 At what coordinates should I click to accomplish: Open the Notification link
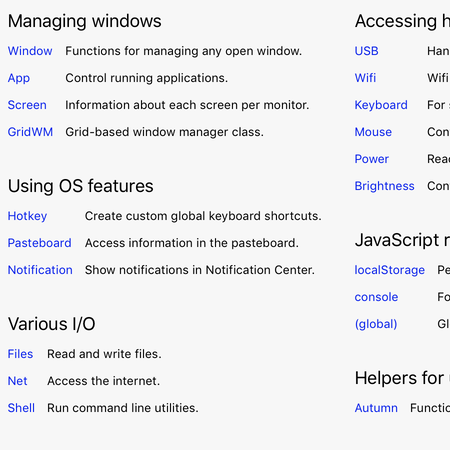click(40, 270)
